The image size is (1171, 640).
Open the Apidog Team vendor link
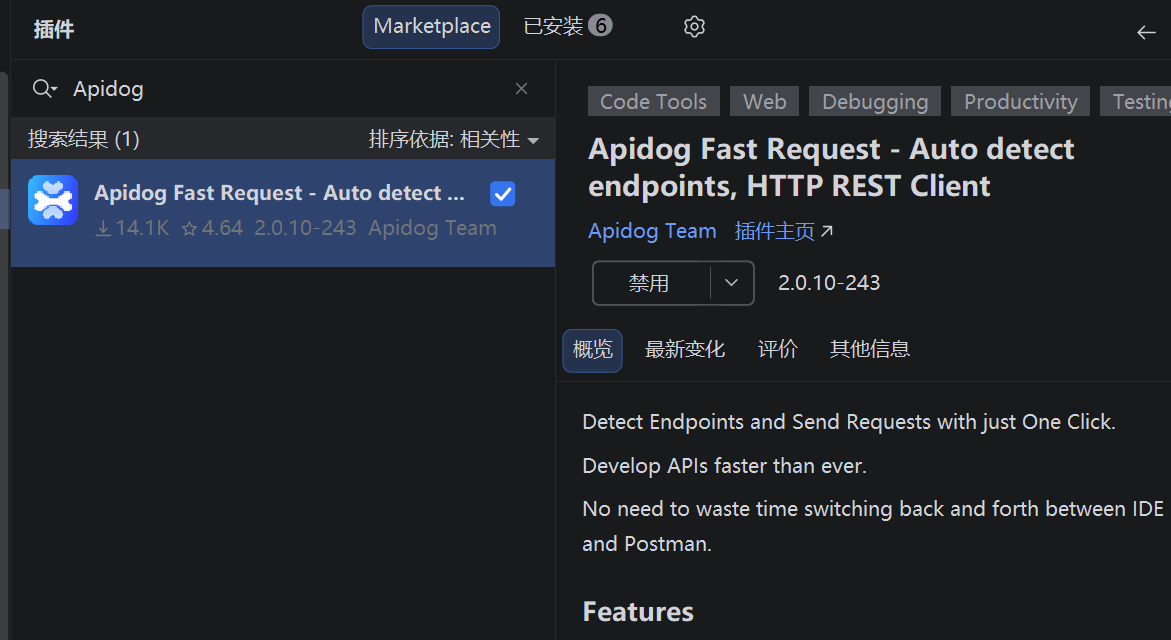[652, 232]
